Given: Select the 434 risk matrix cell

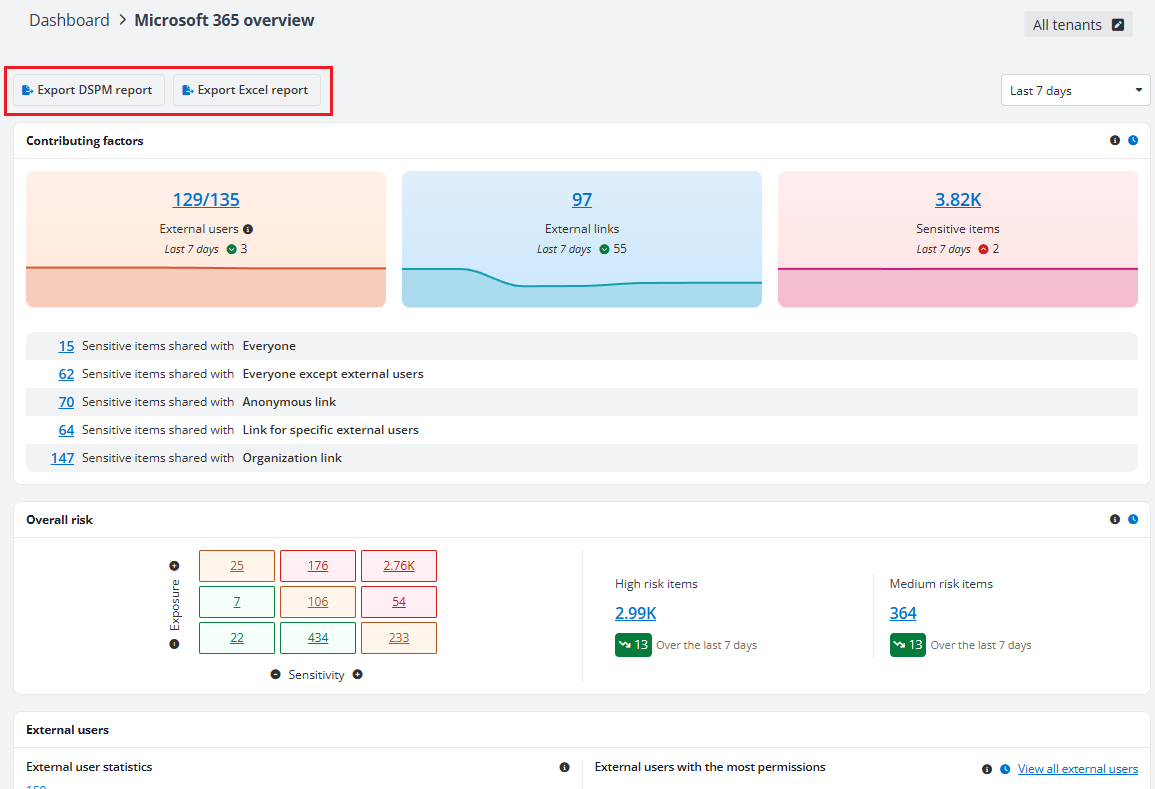Looking at the screenshot, I should [x=318, y=638].
